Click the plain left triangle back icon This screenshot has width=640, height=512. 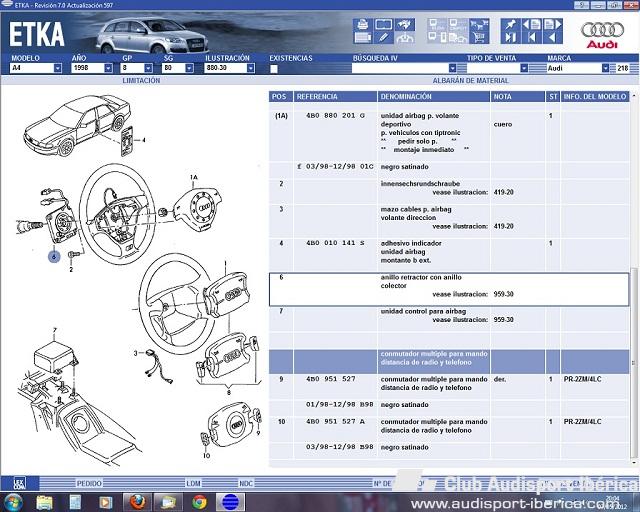(x=553, y=38)
